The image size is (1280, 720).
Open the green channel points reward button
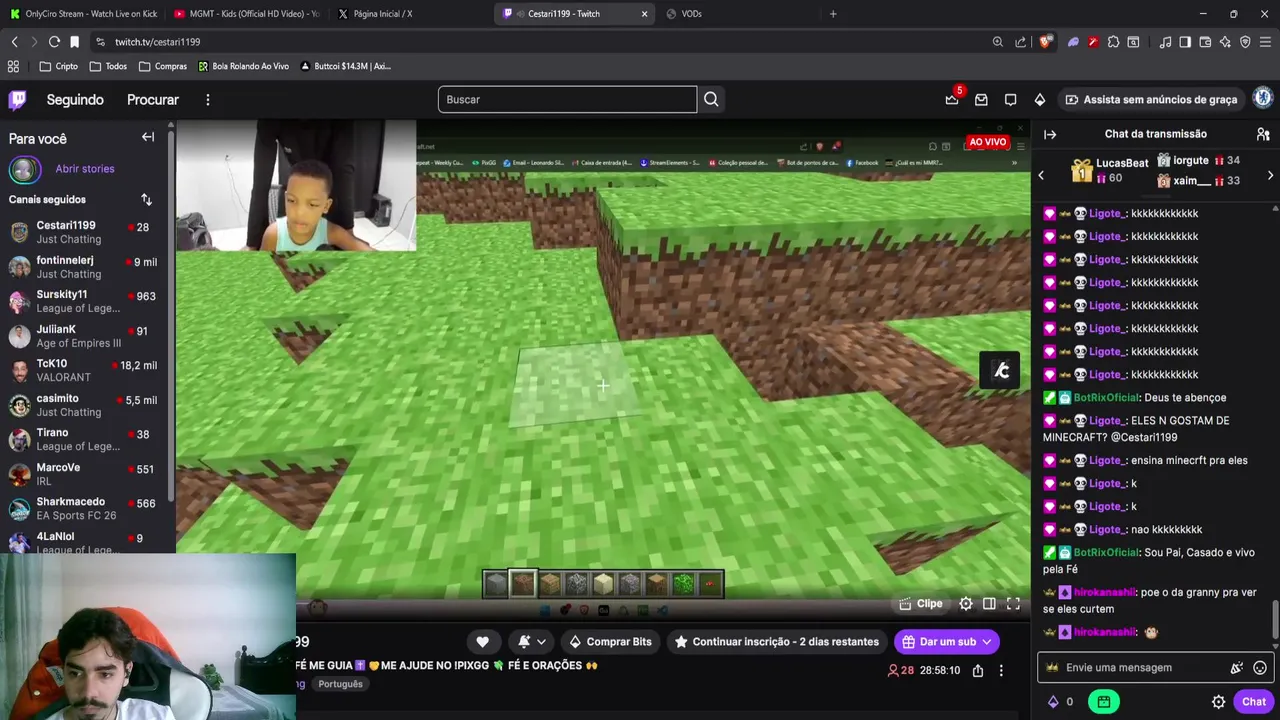point(1103,702)
